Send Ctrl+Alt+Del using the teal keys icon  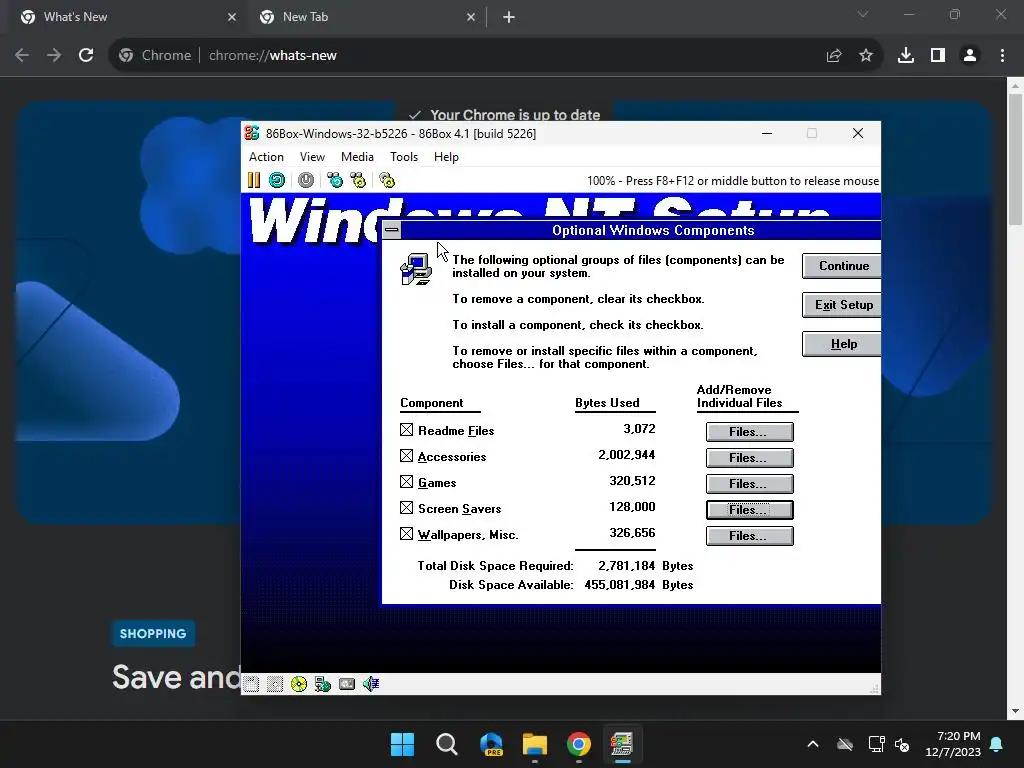click(x=335, y=180)
